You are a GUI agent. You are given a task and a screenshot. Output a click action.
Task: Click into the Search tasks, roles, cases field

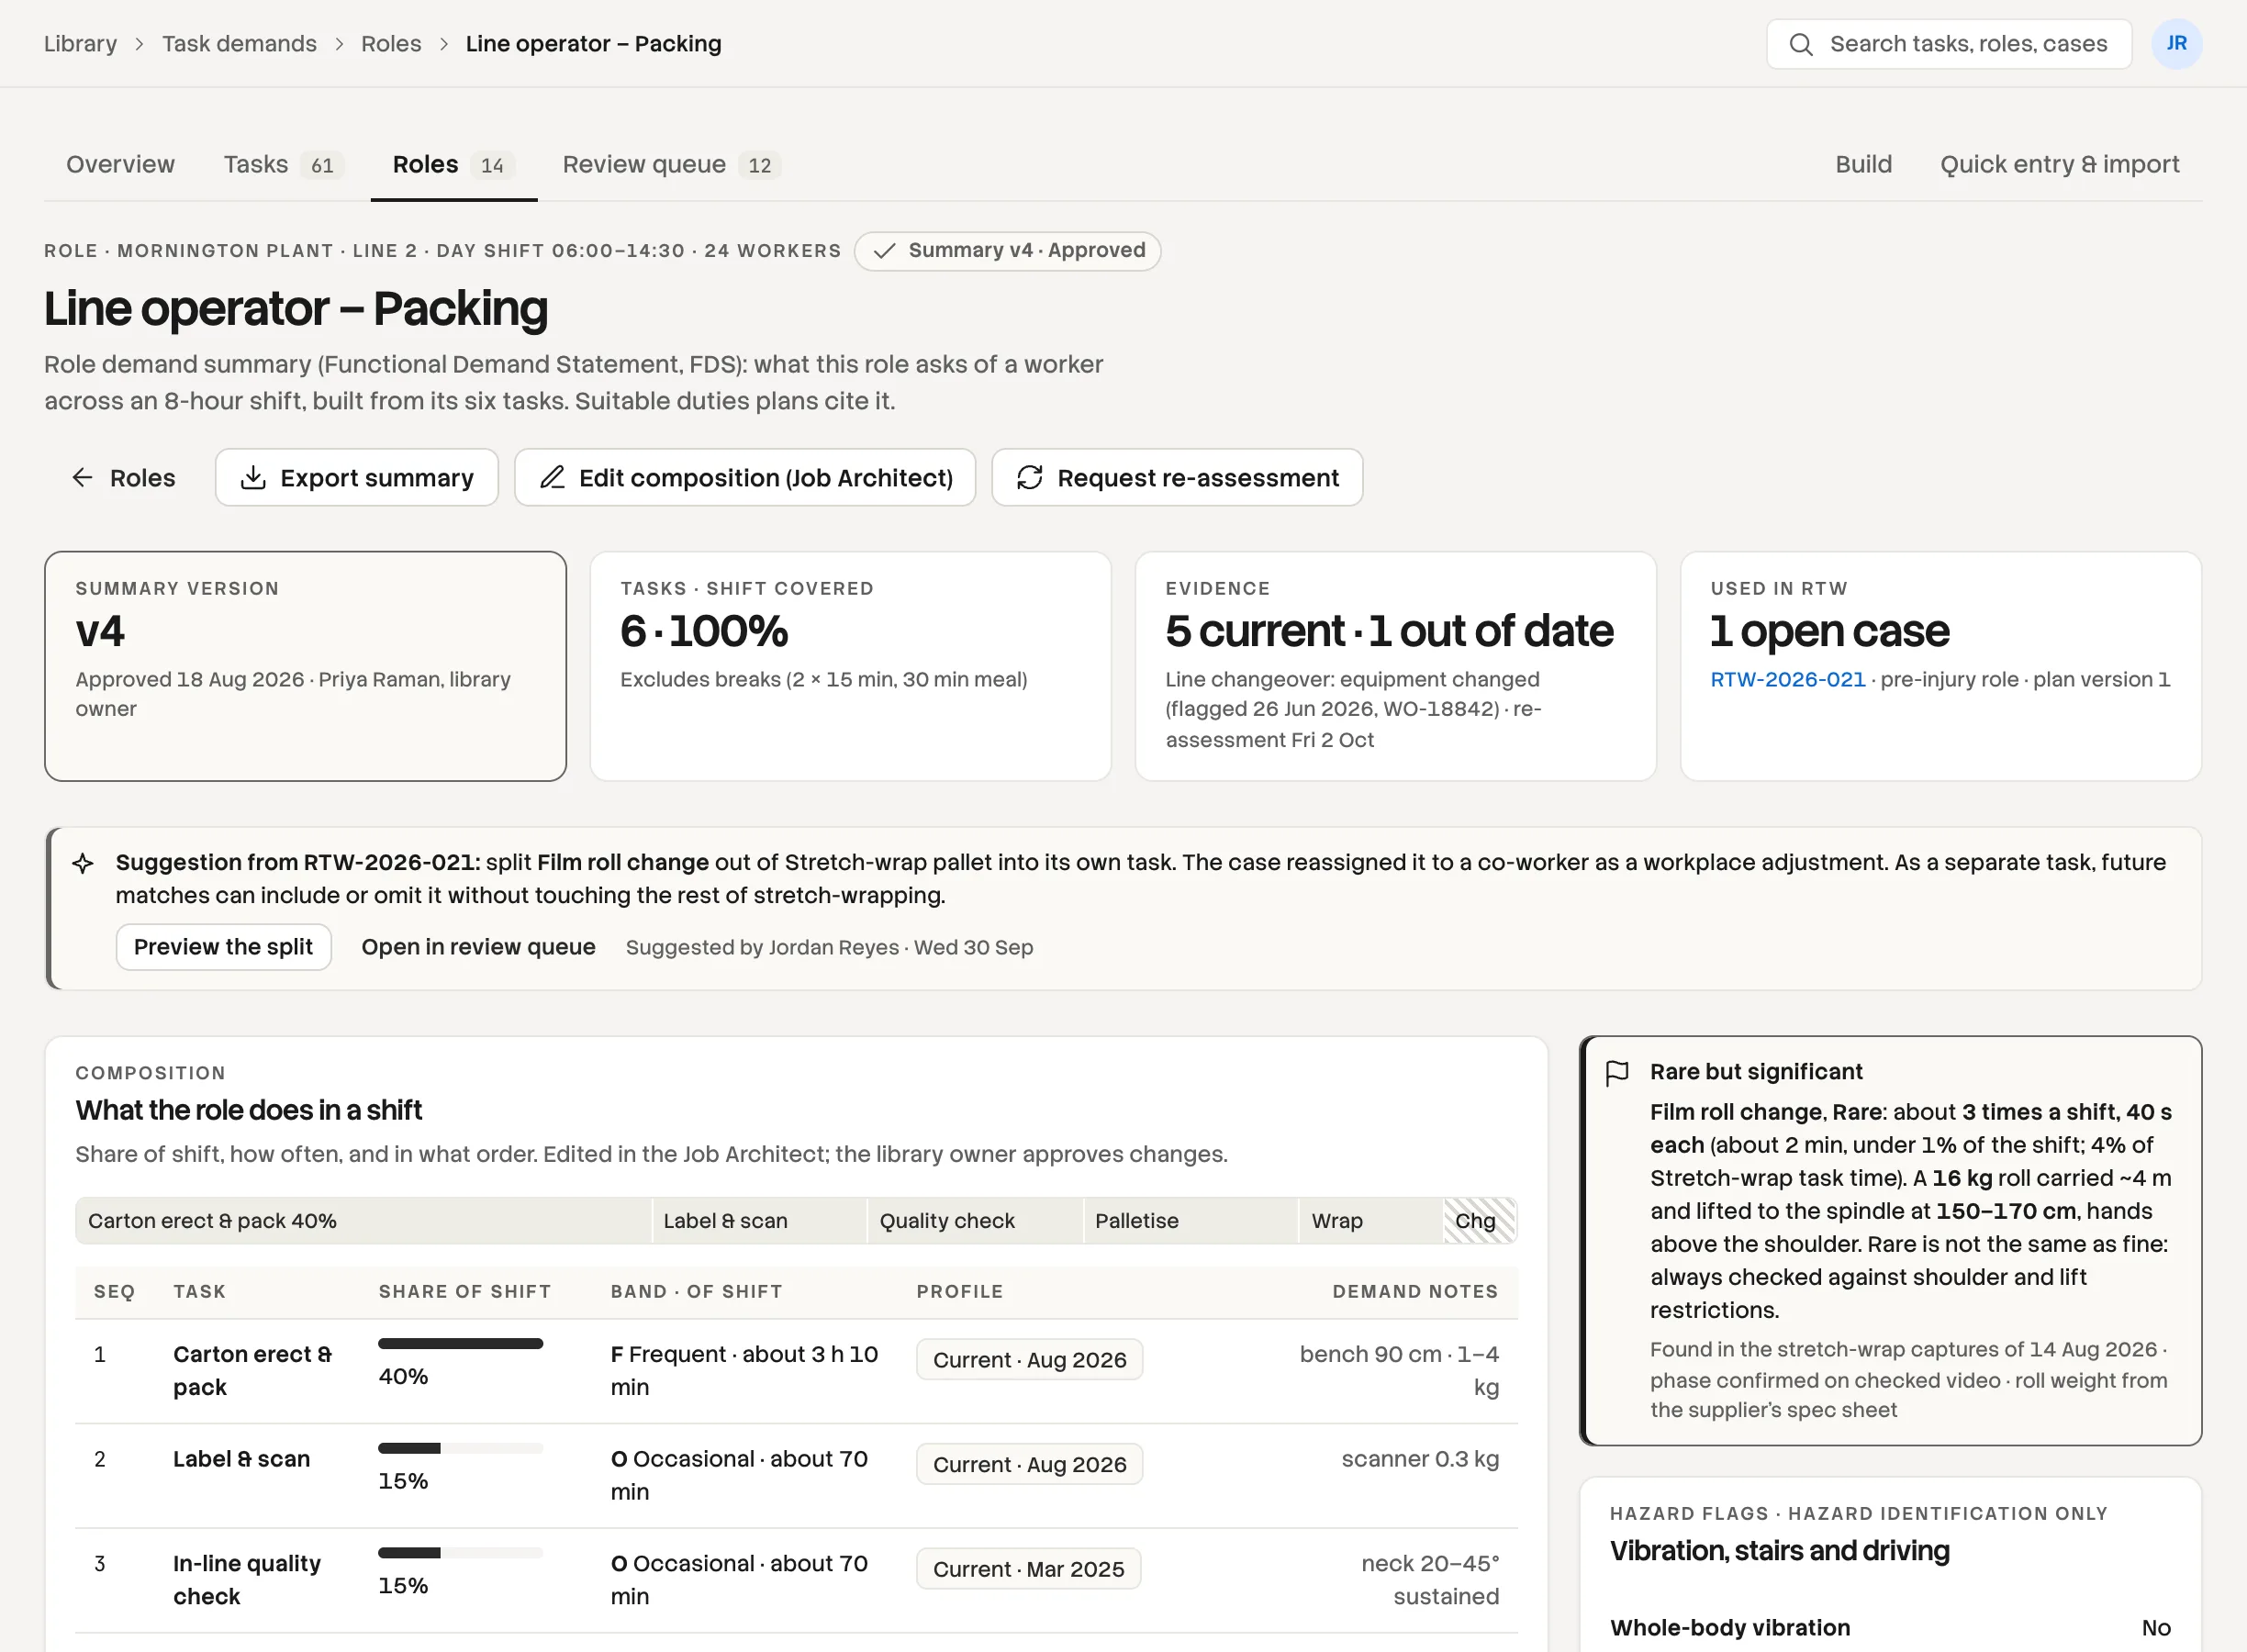pyautogui.click(x=1948, y=44)
